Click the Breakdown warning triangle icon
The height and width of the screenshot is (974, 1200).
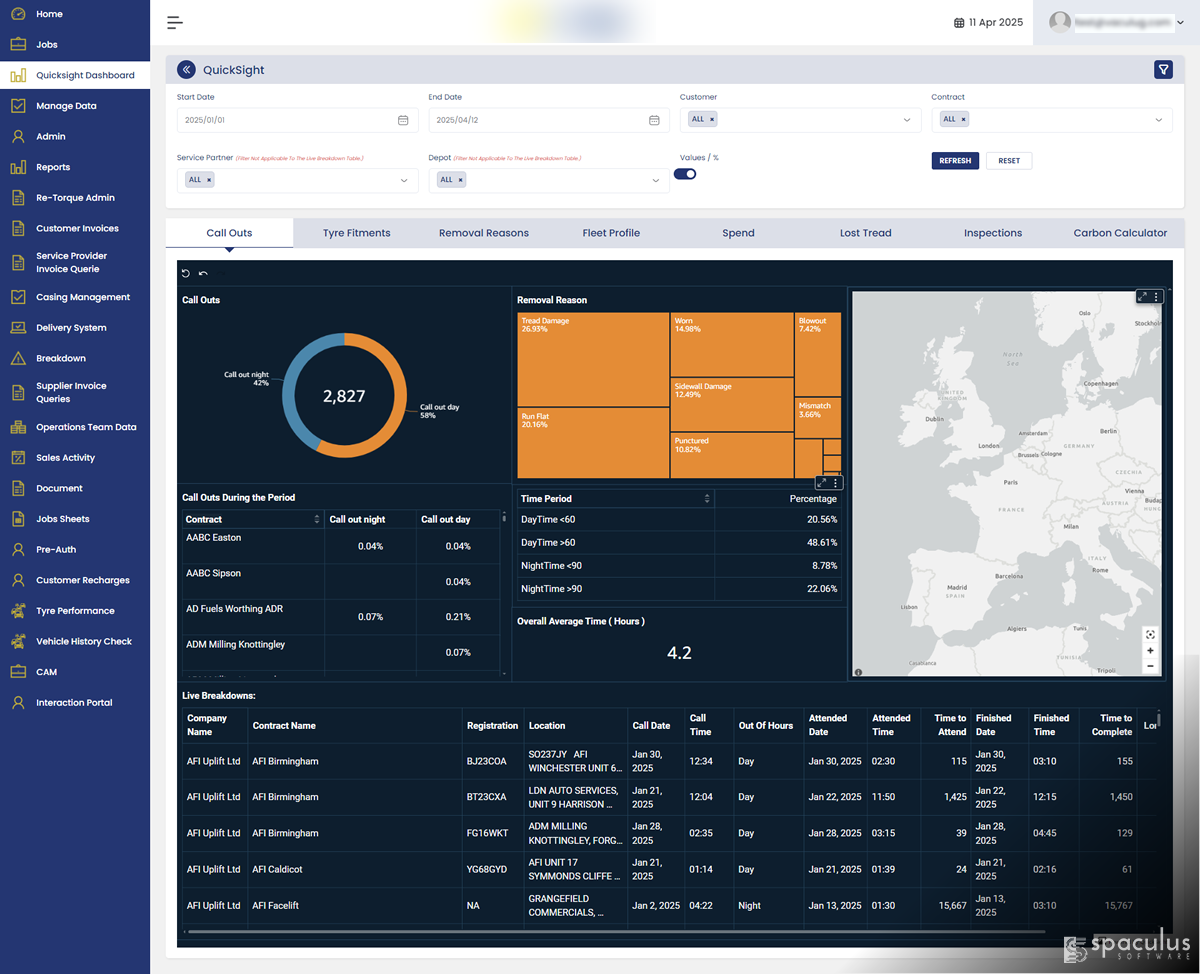(x=18, y=358)
